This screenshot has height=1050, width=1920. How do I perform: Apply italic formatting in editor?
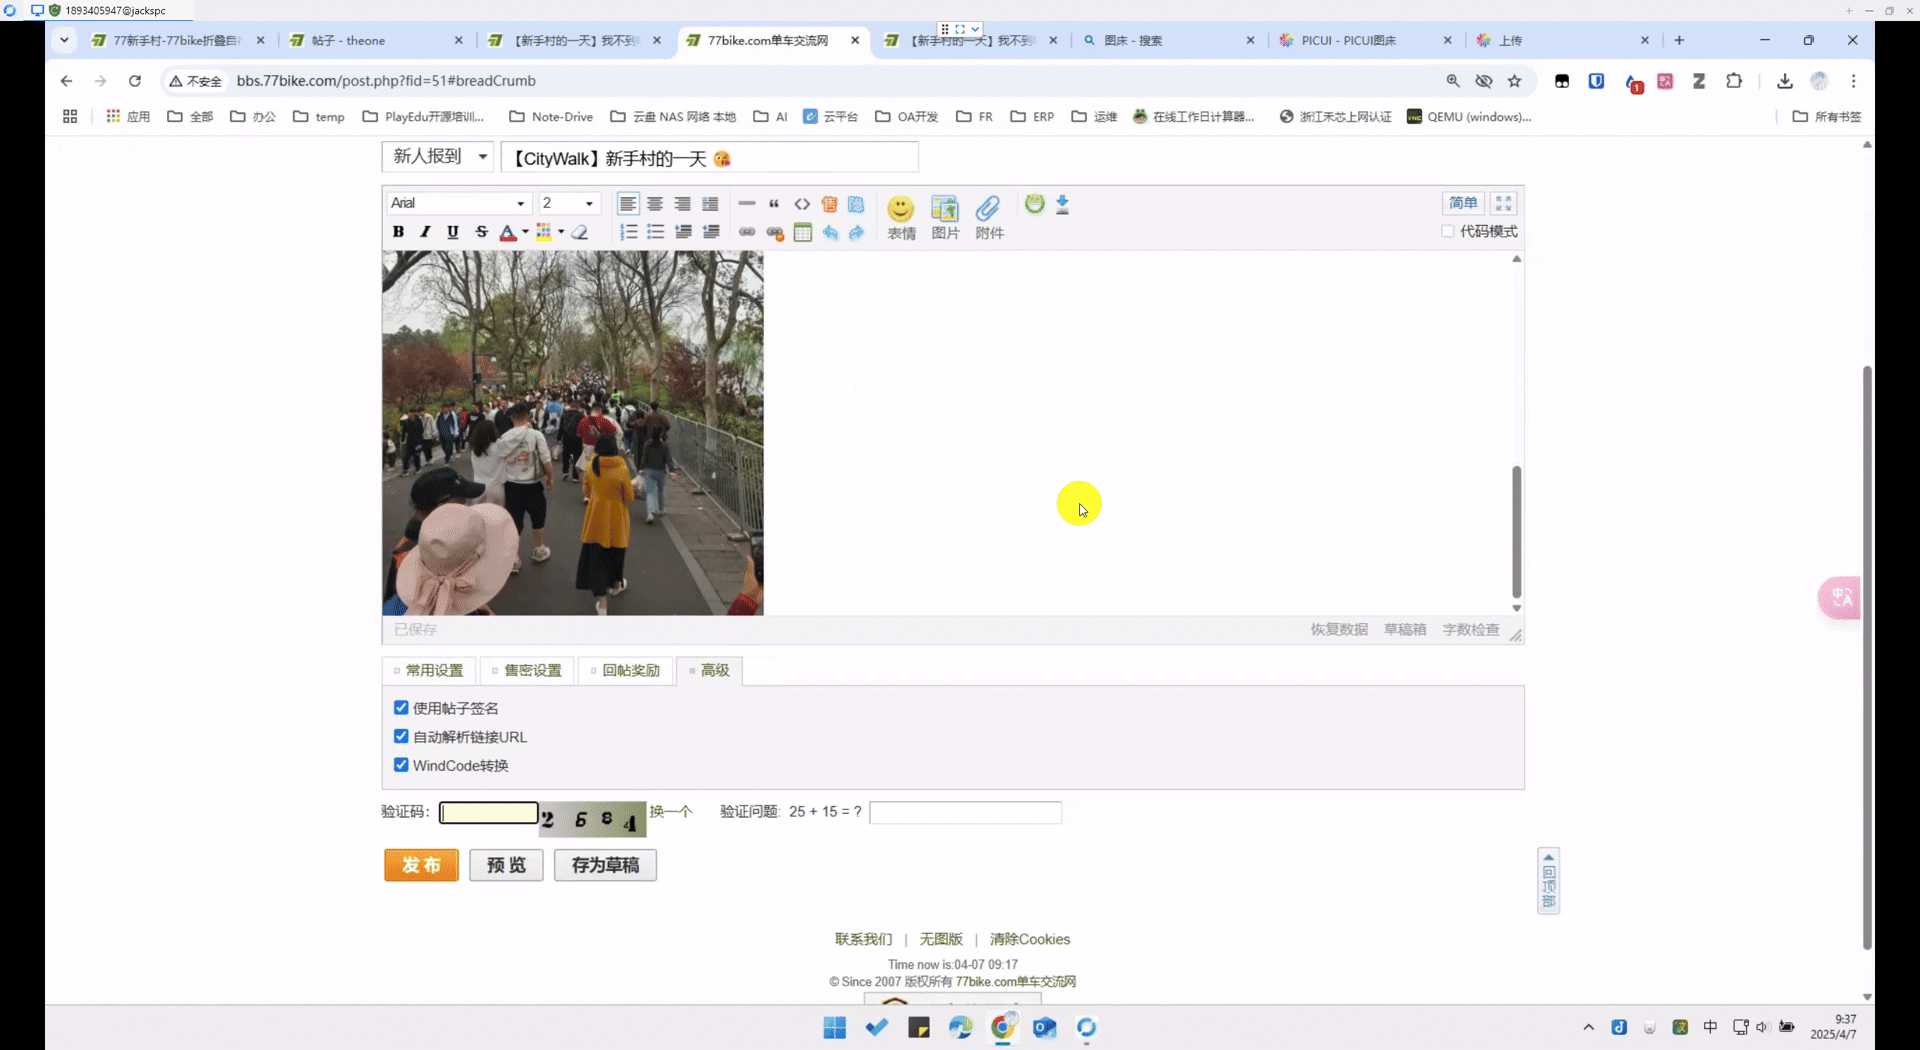click(425, 232)
